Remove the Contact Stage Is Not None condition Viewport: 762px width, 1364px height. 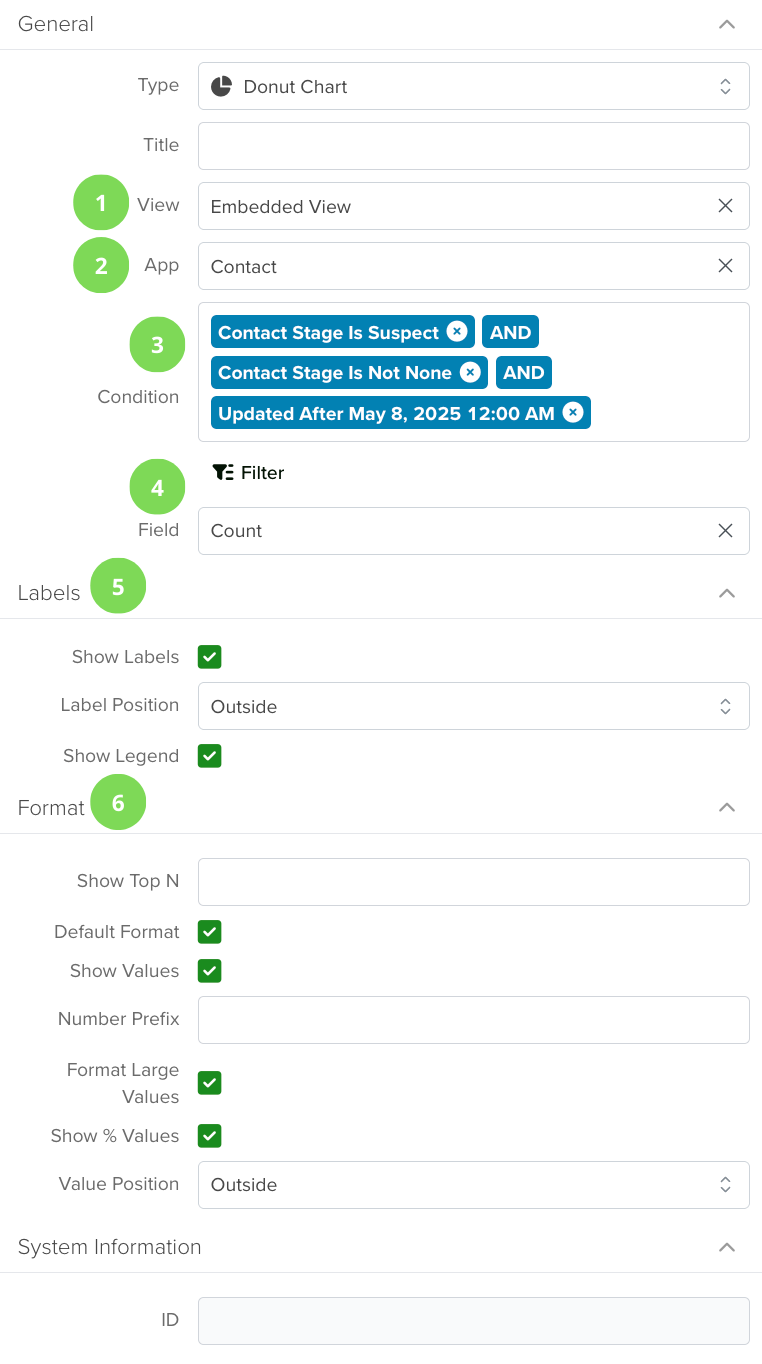tap(470, 372)
